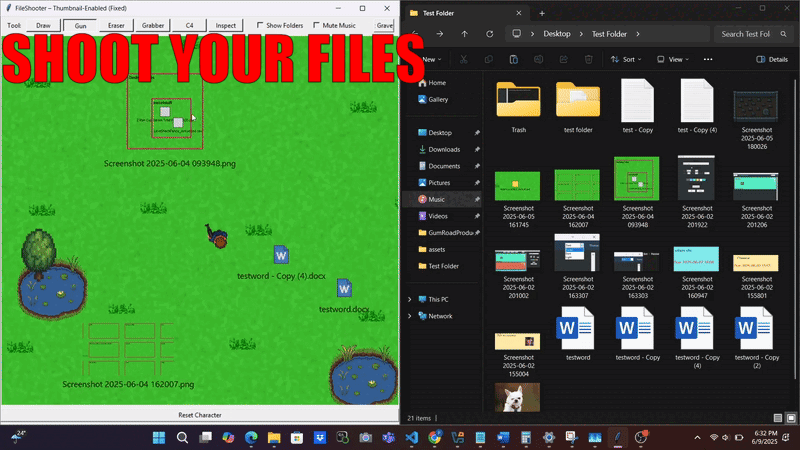Select Downloads in the navigation pane
This screenshot has height=450, width=800.
pos(444,149)
